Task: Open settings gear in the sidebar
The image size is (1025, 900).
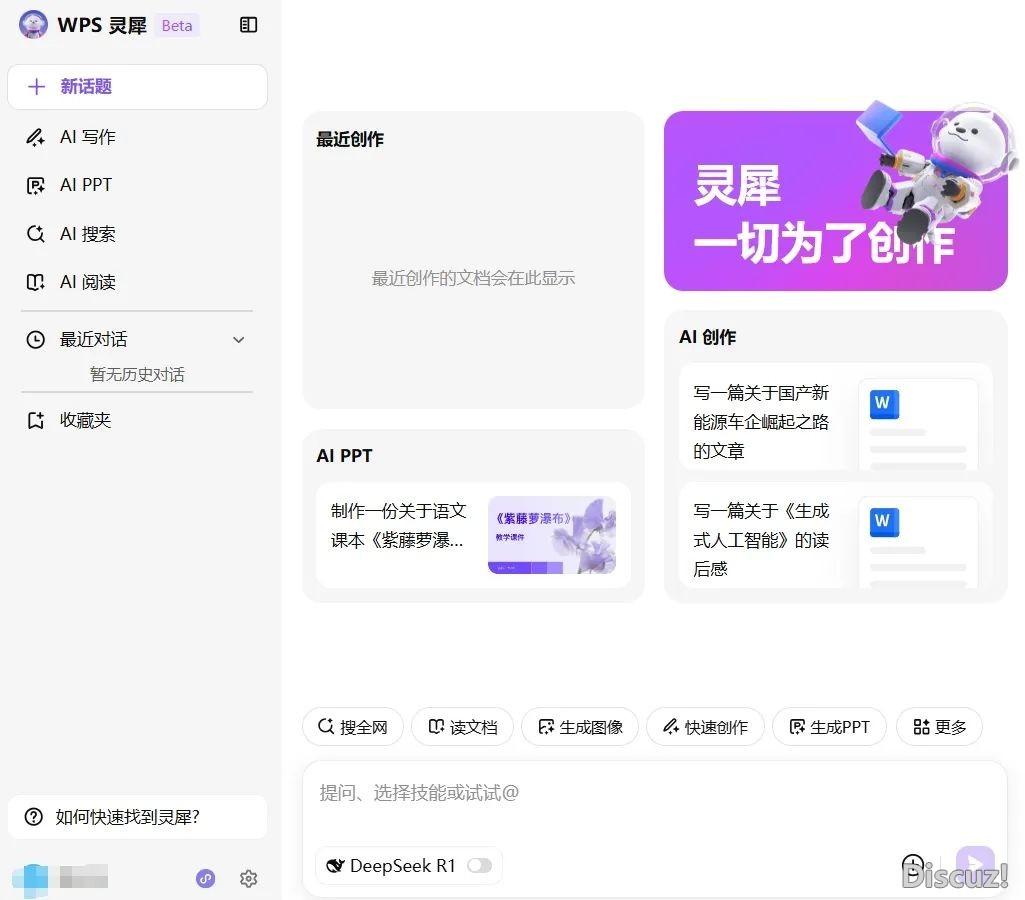Action: [x=248, y=878]
